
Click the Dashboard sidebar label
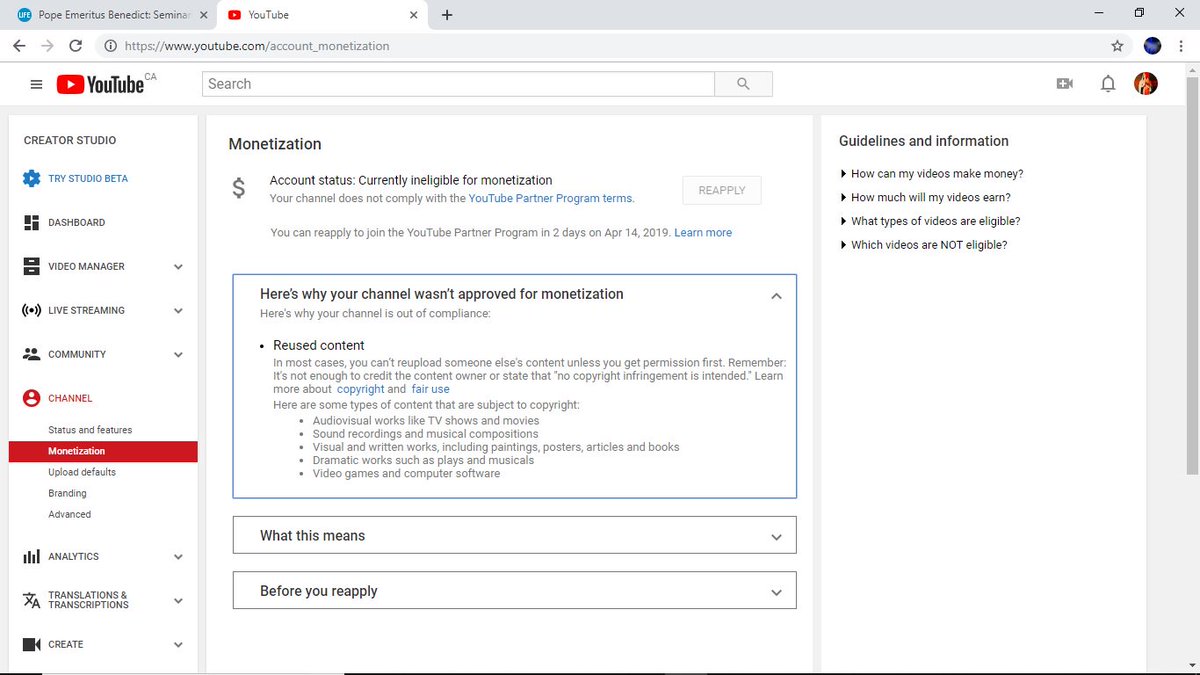pos(76,222)
